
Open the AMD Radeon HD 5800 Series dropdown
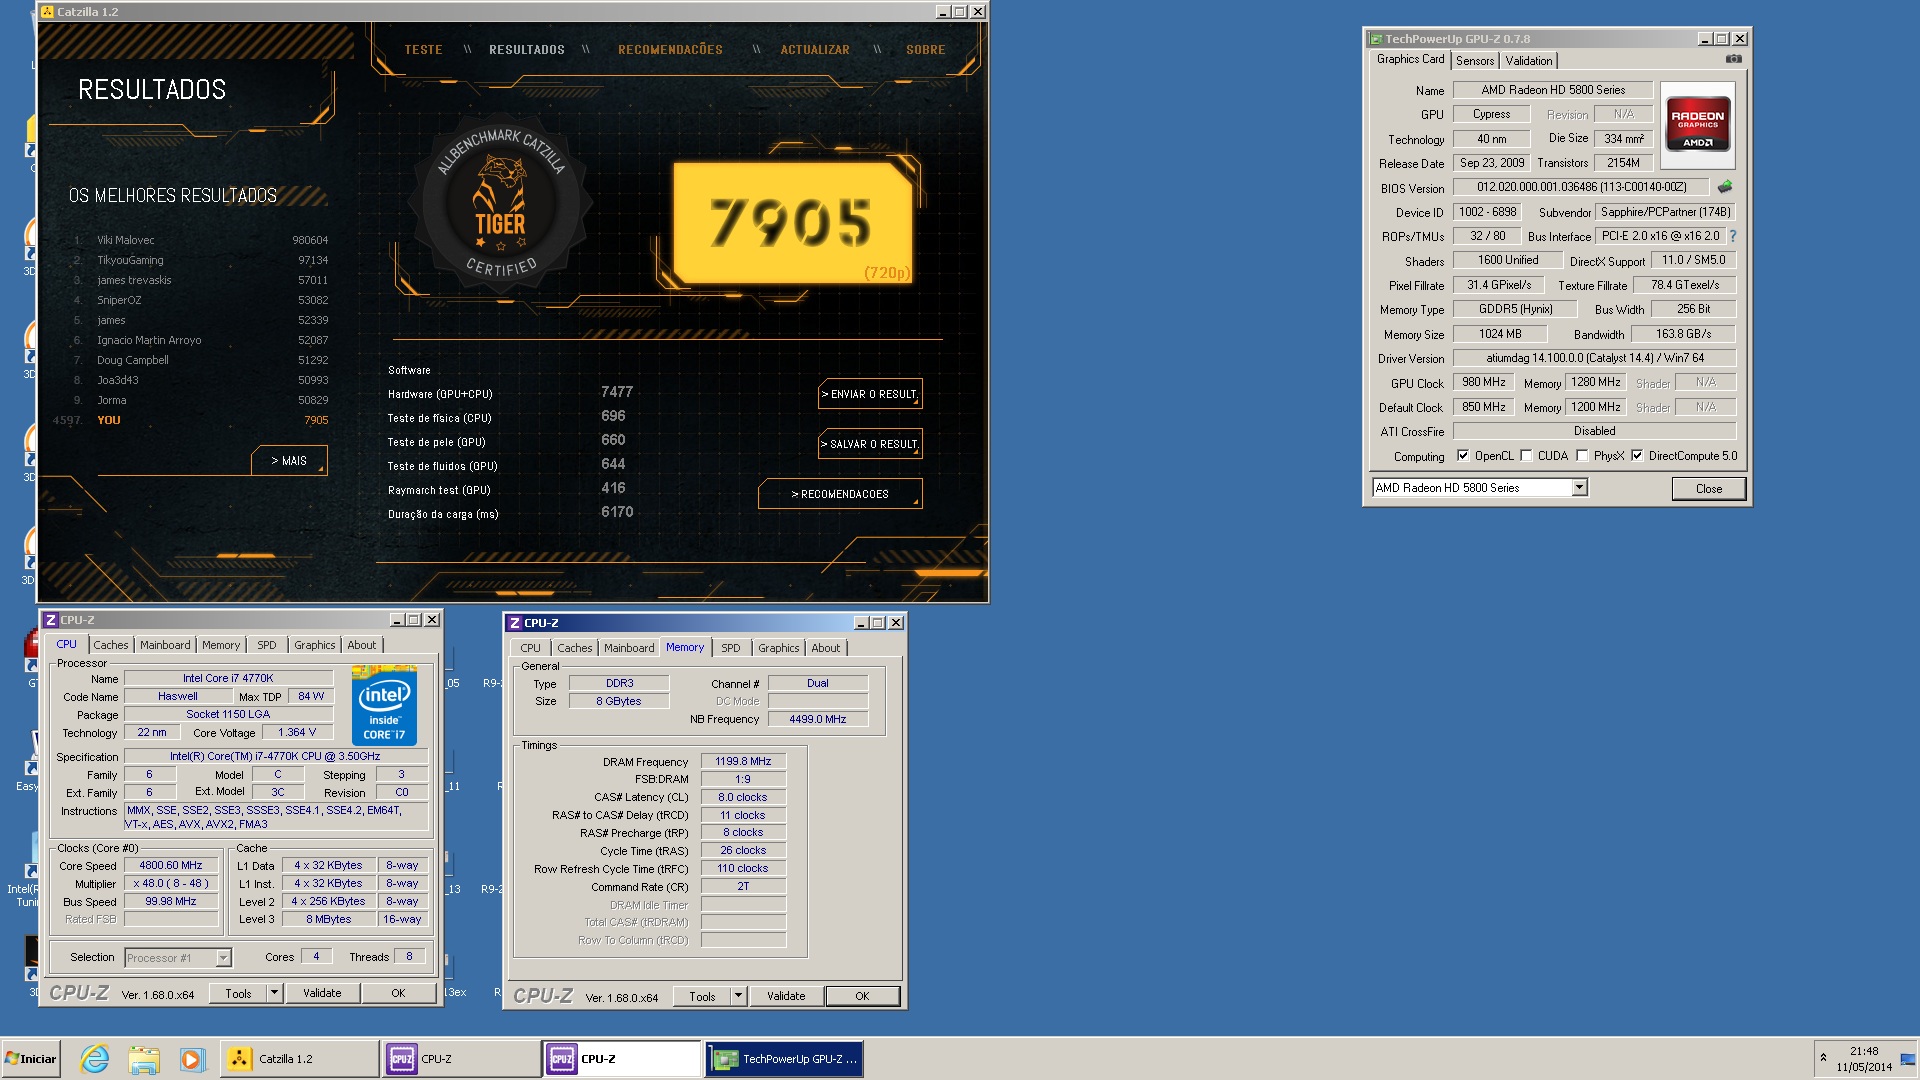(1579, 488)
